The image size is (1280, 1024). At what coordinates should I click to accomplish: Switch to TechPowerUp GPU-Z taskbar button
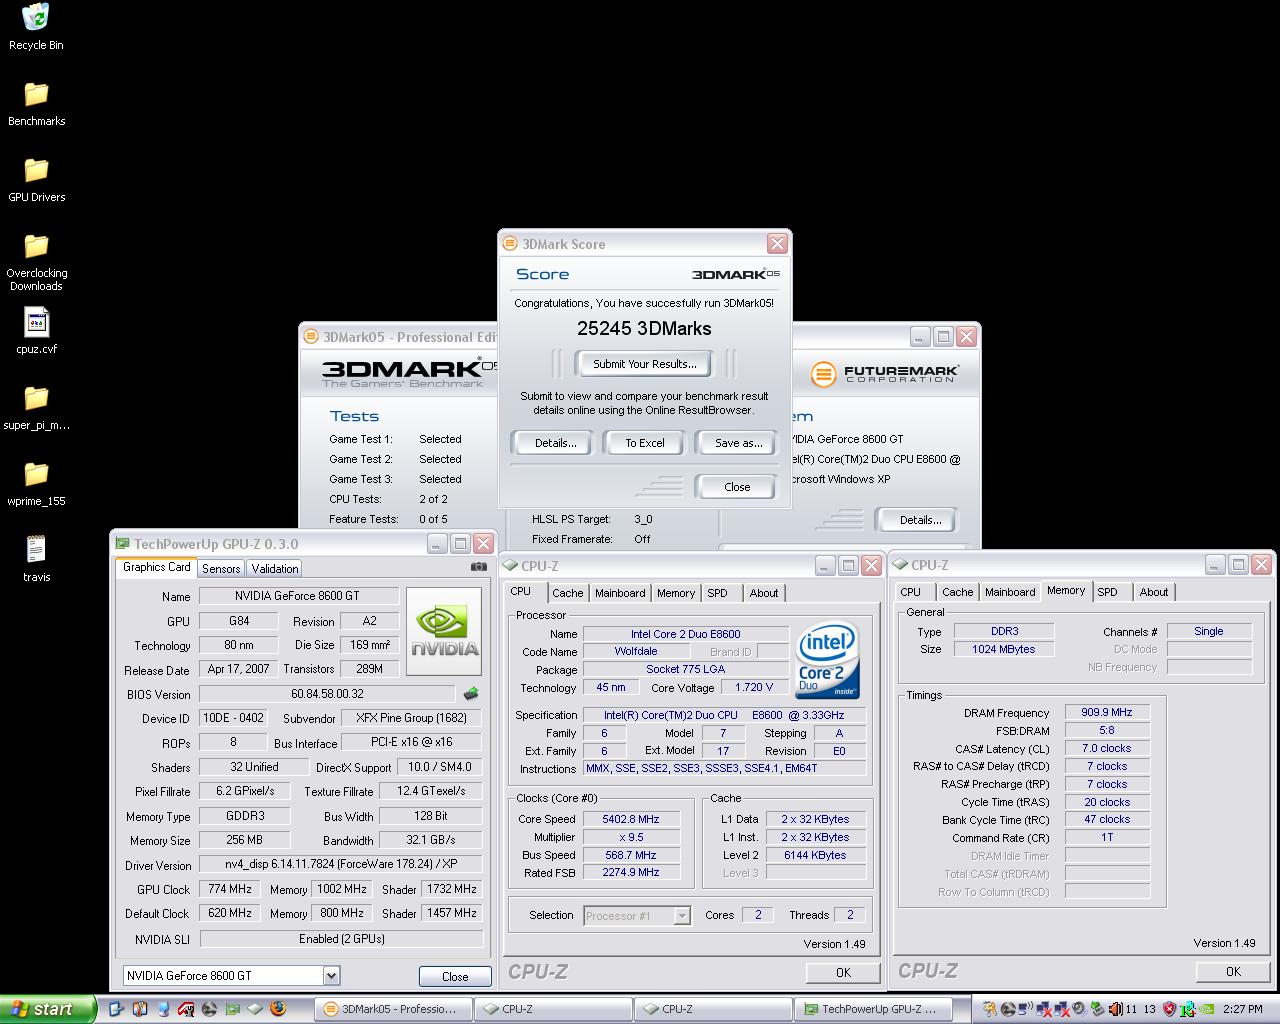click(x=874, y=1009)
